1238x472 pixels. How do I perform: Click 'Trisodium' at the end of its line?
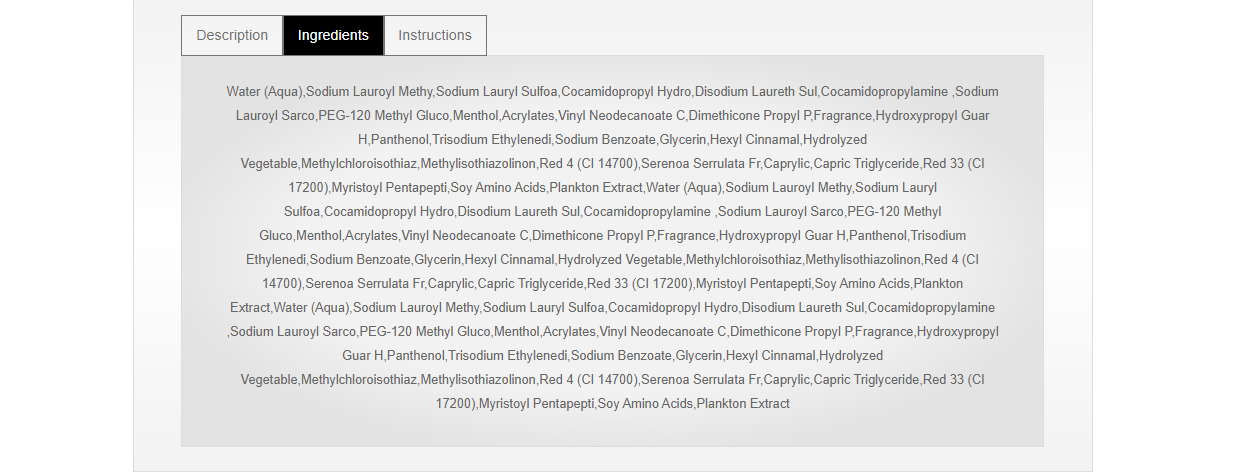pos(938,236)
